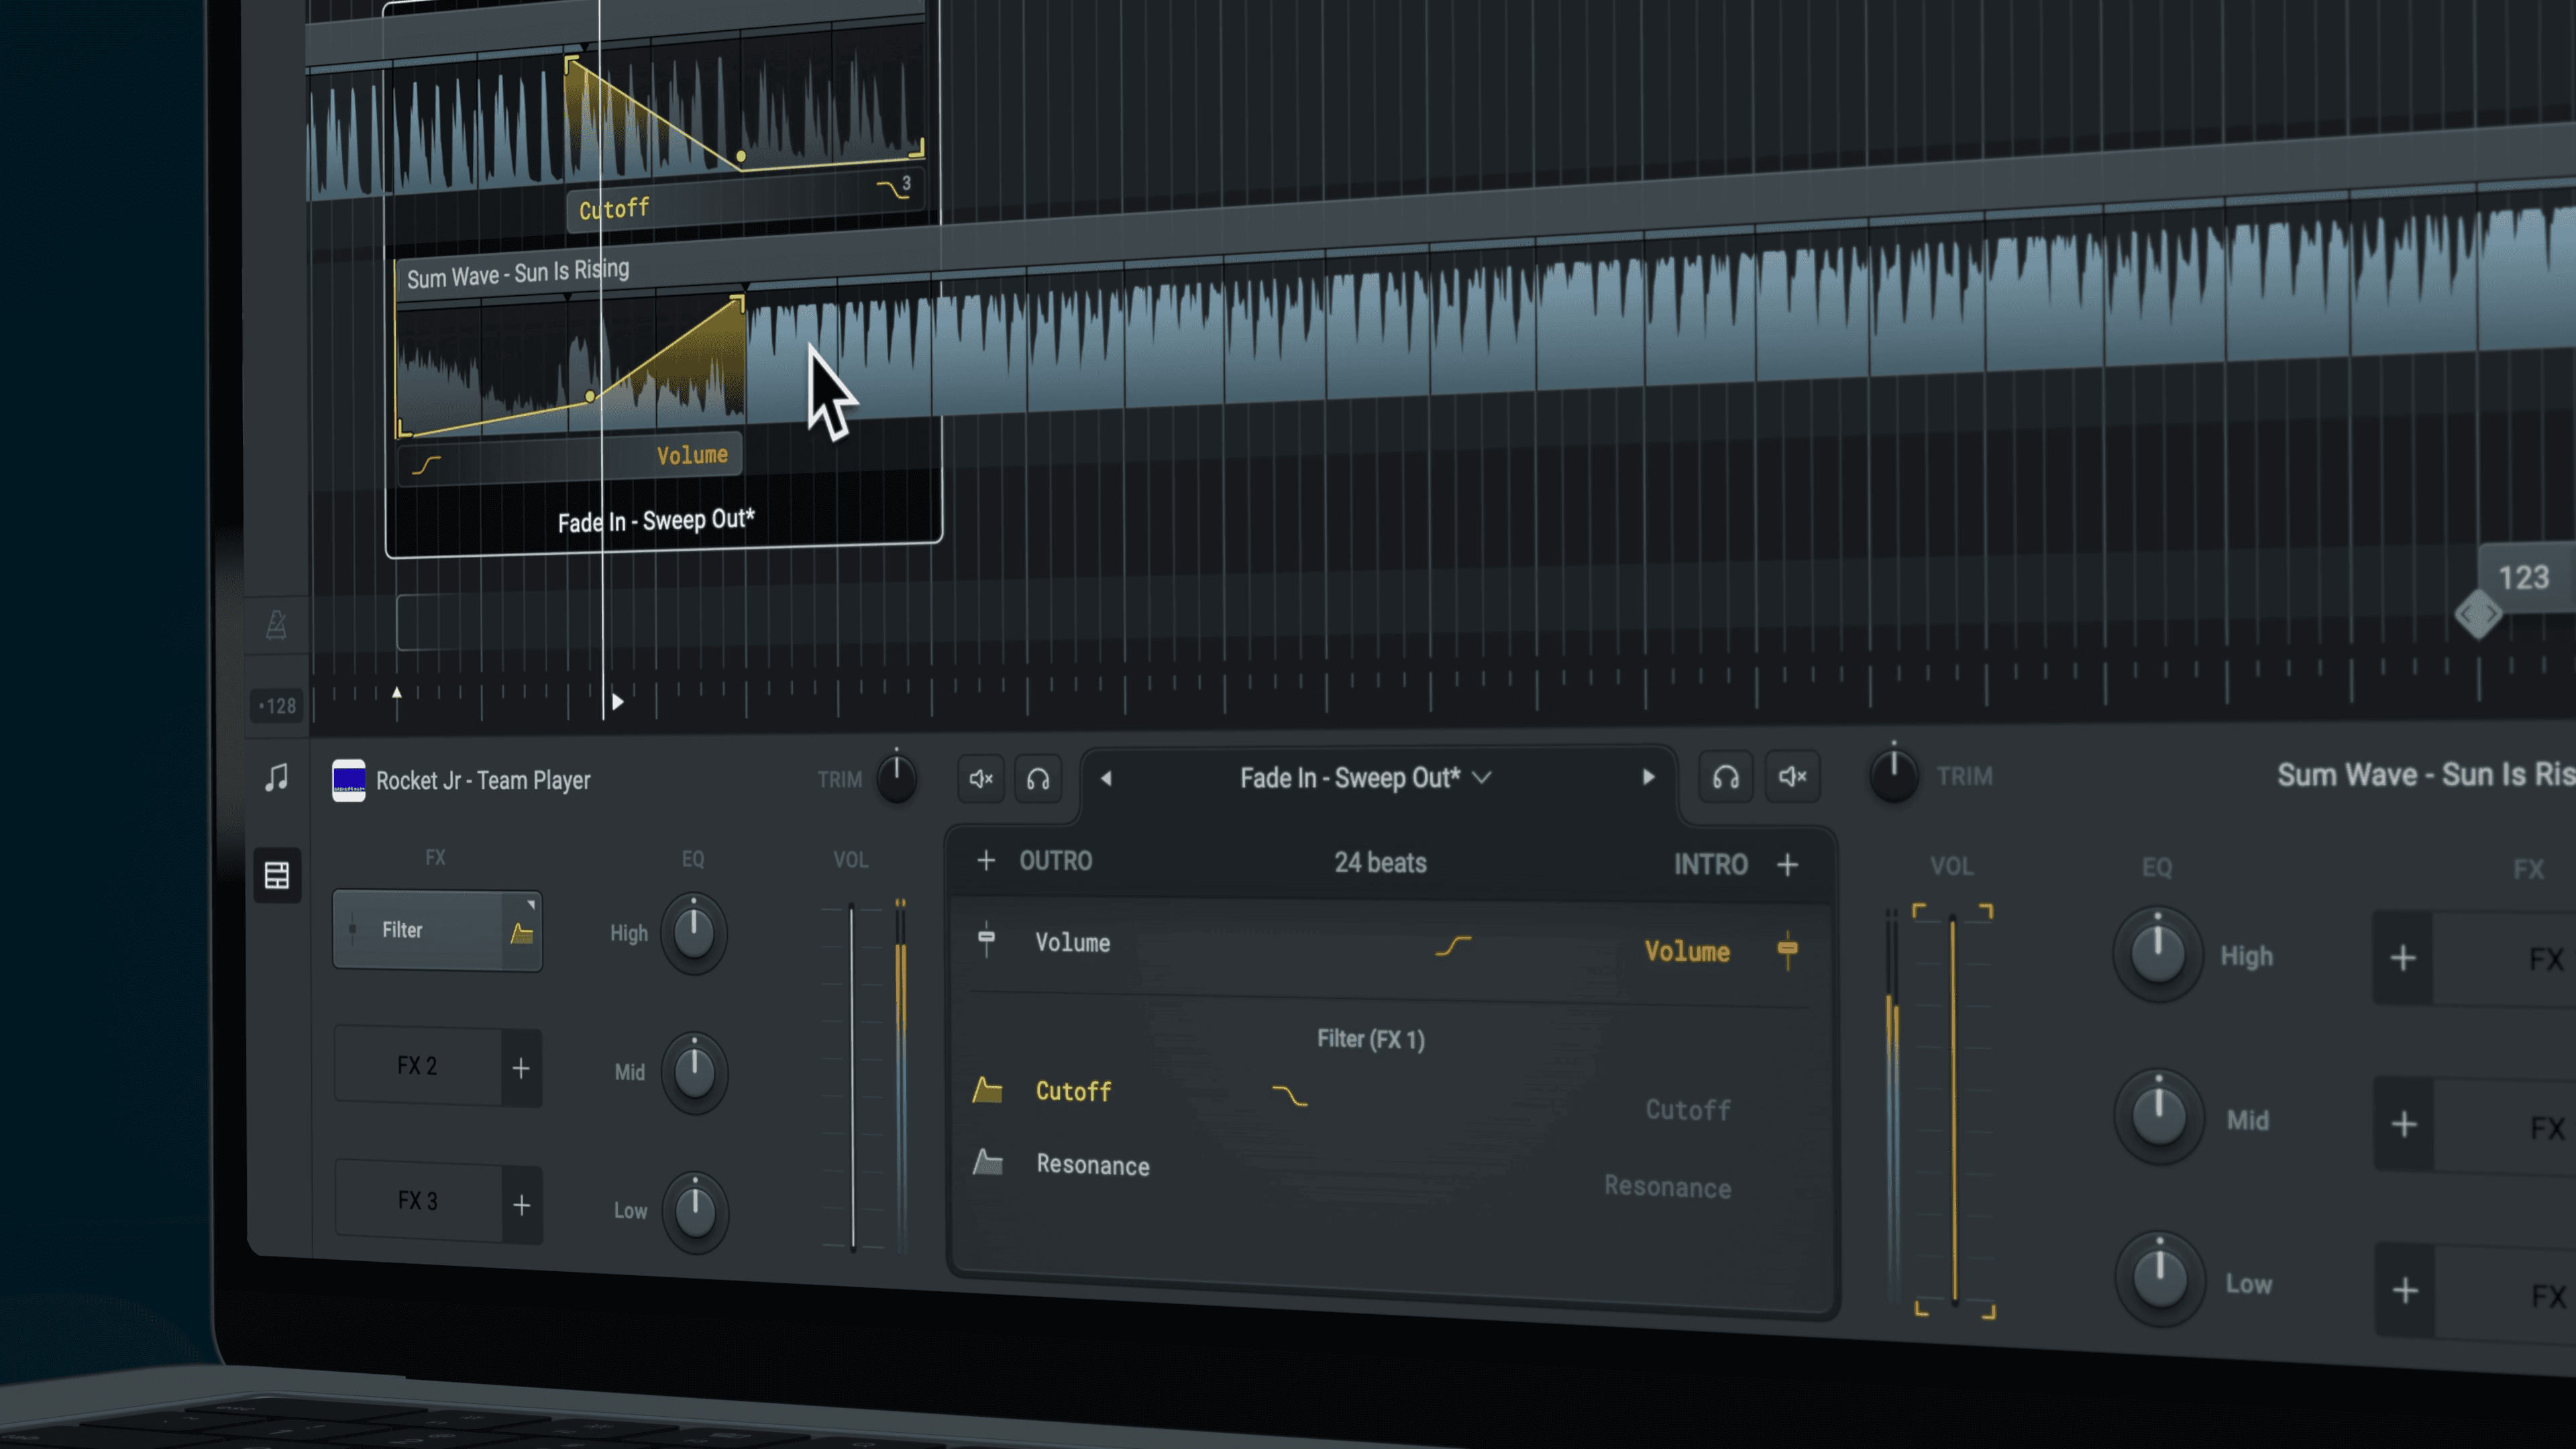2576x1449 pixels.
Task: Mute the left deck speaker icon
Action: (x=981, y=778)
